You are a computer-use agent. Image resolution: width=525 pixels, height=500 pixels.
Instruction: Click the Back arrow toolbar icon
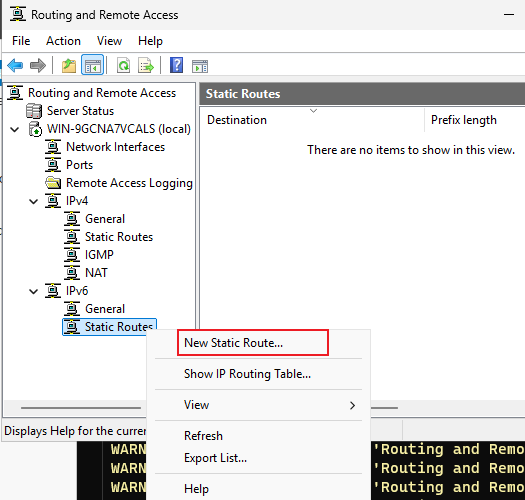click(15, 65)
